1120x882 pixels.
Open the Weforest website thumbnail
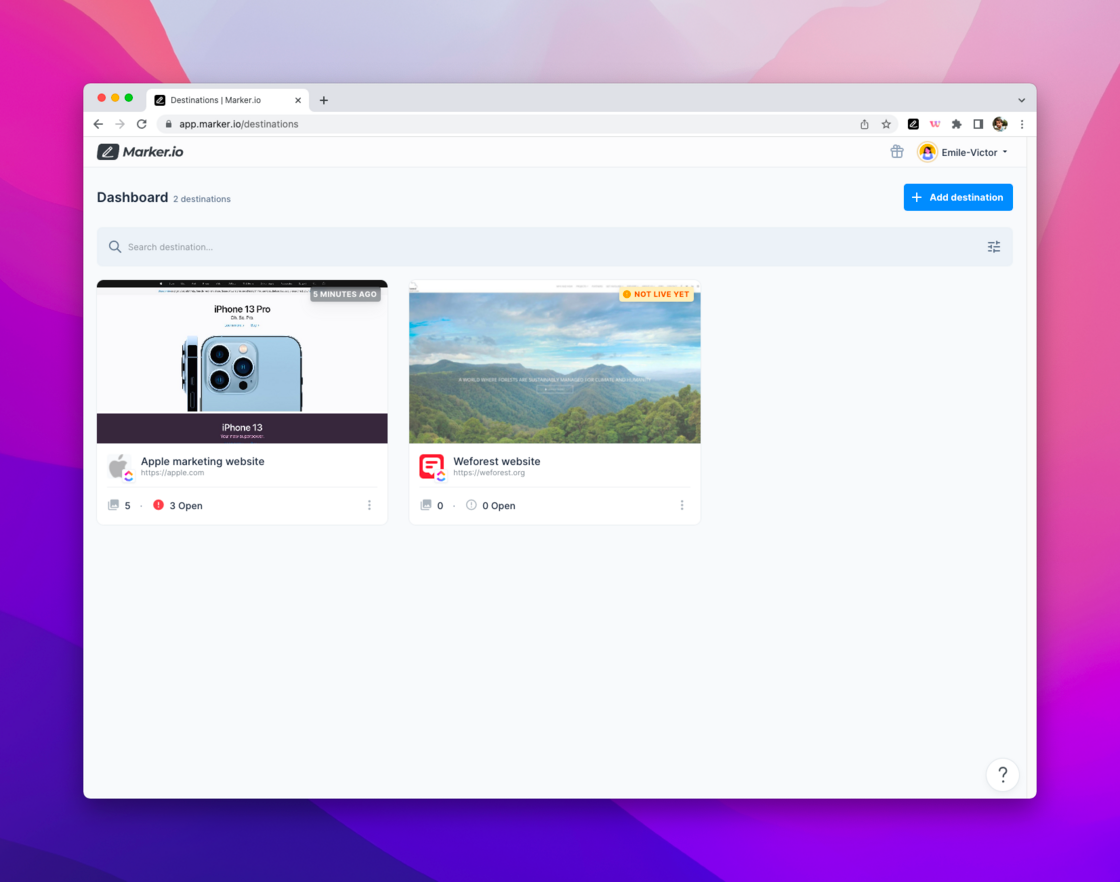tap(554, 361)
